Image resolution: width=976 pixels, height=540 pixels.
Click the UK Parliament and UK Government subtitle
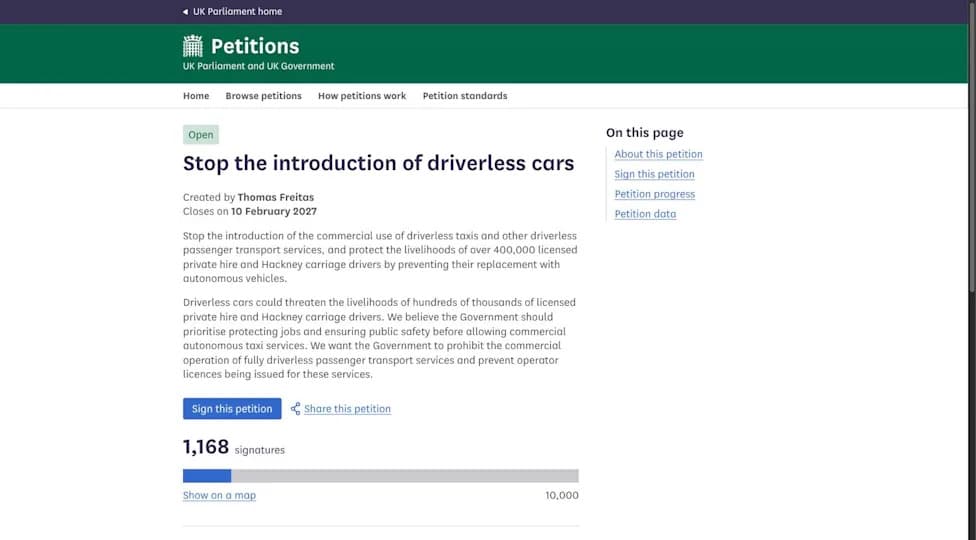click(258, 66)
